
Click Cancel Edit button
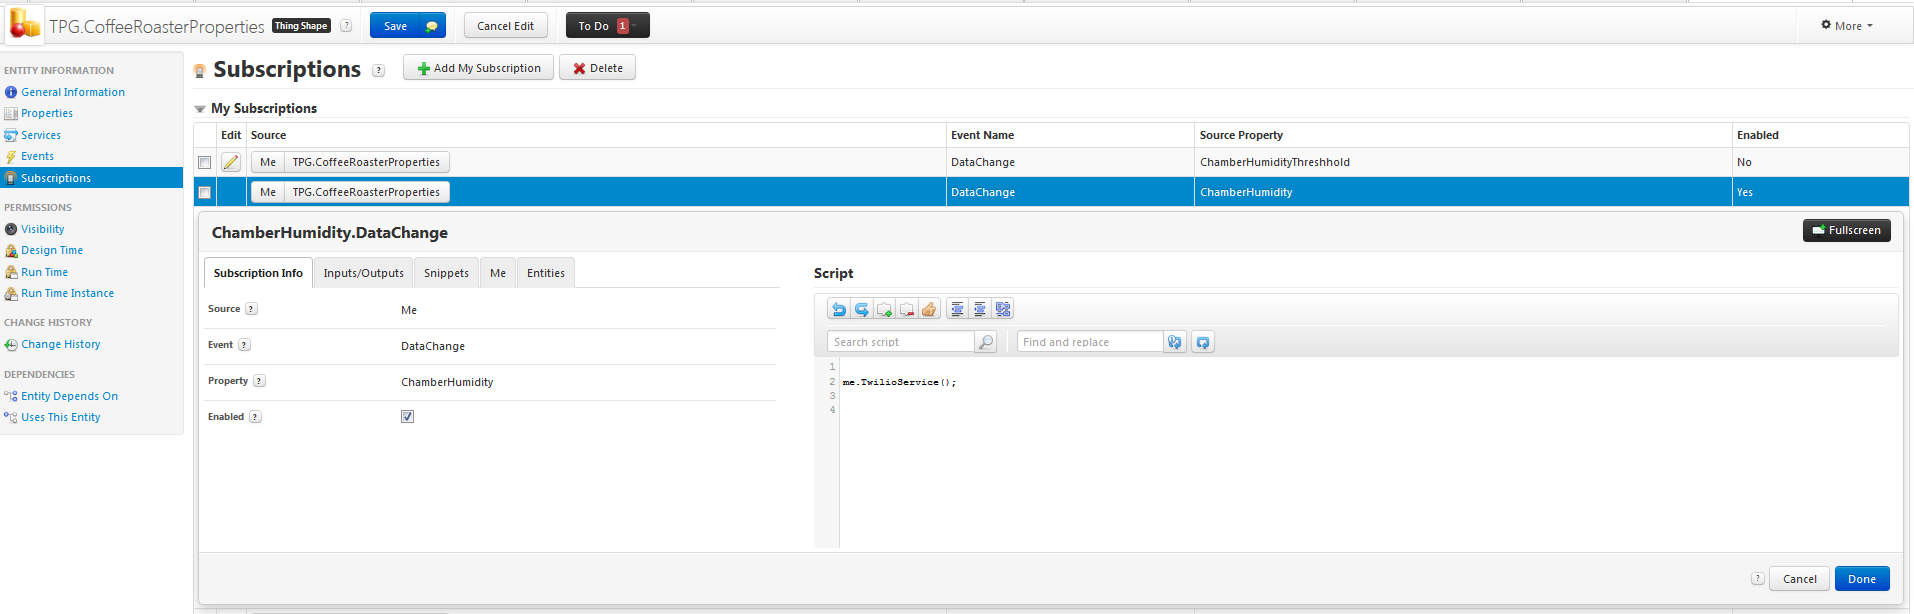[x=505, y=26]
